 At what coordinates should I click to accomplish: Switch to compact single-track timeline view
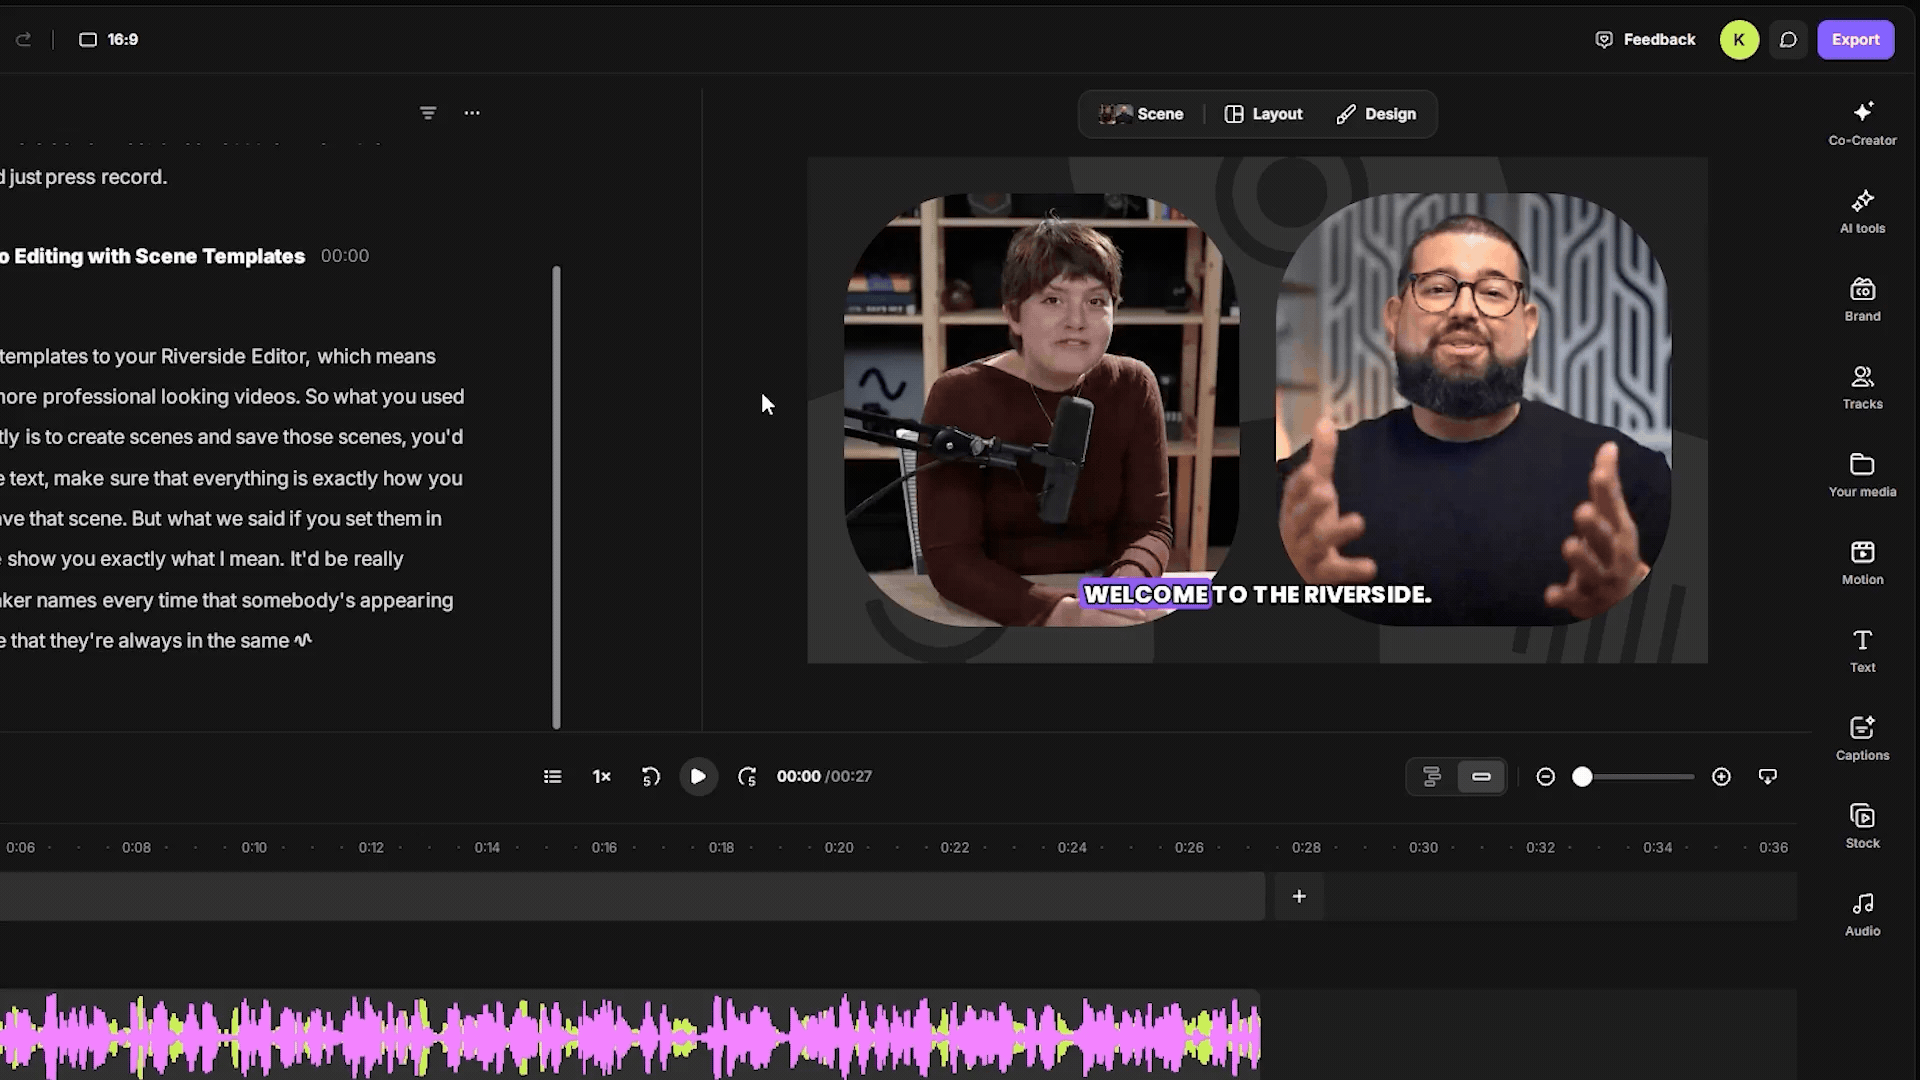[x=1481, y=777]
